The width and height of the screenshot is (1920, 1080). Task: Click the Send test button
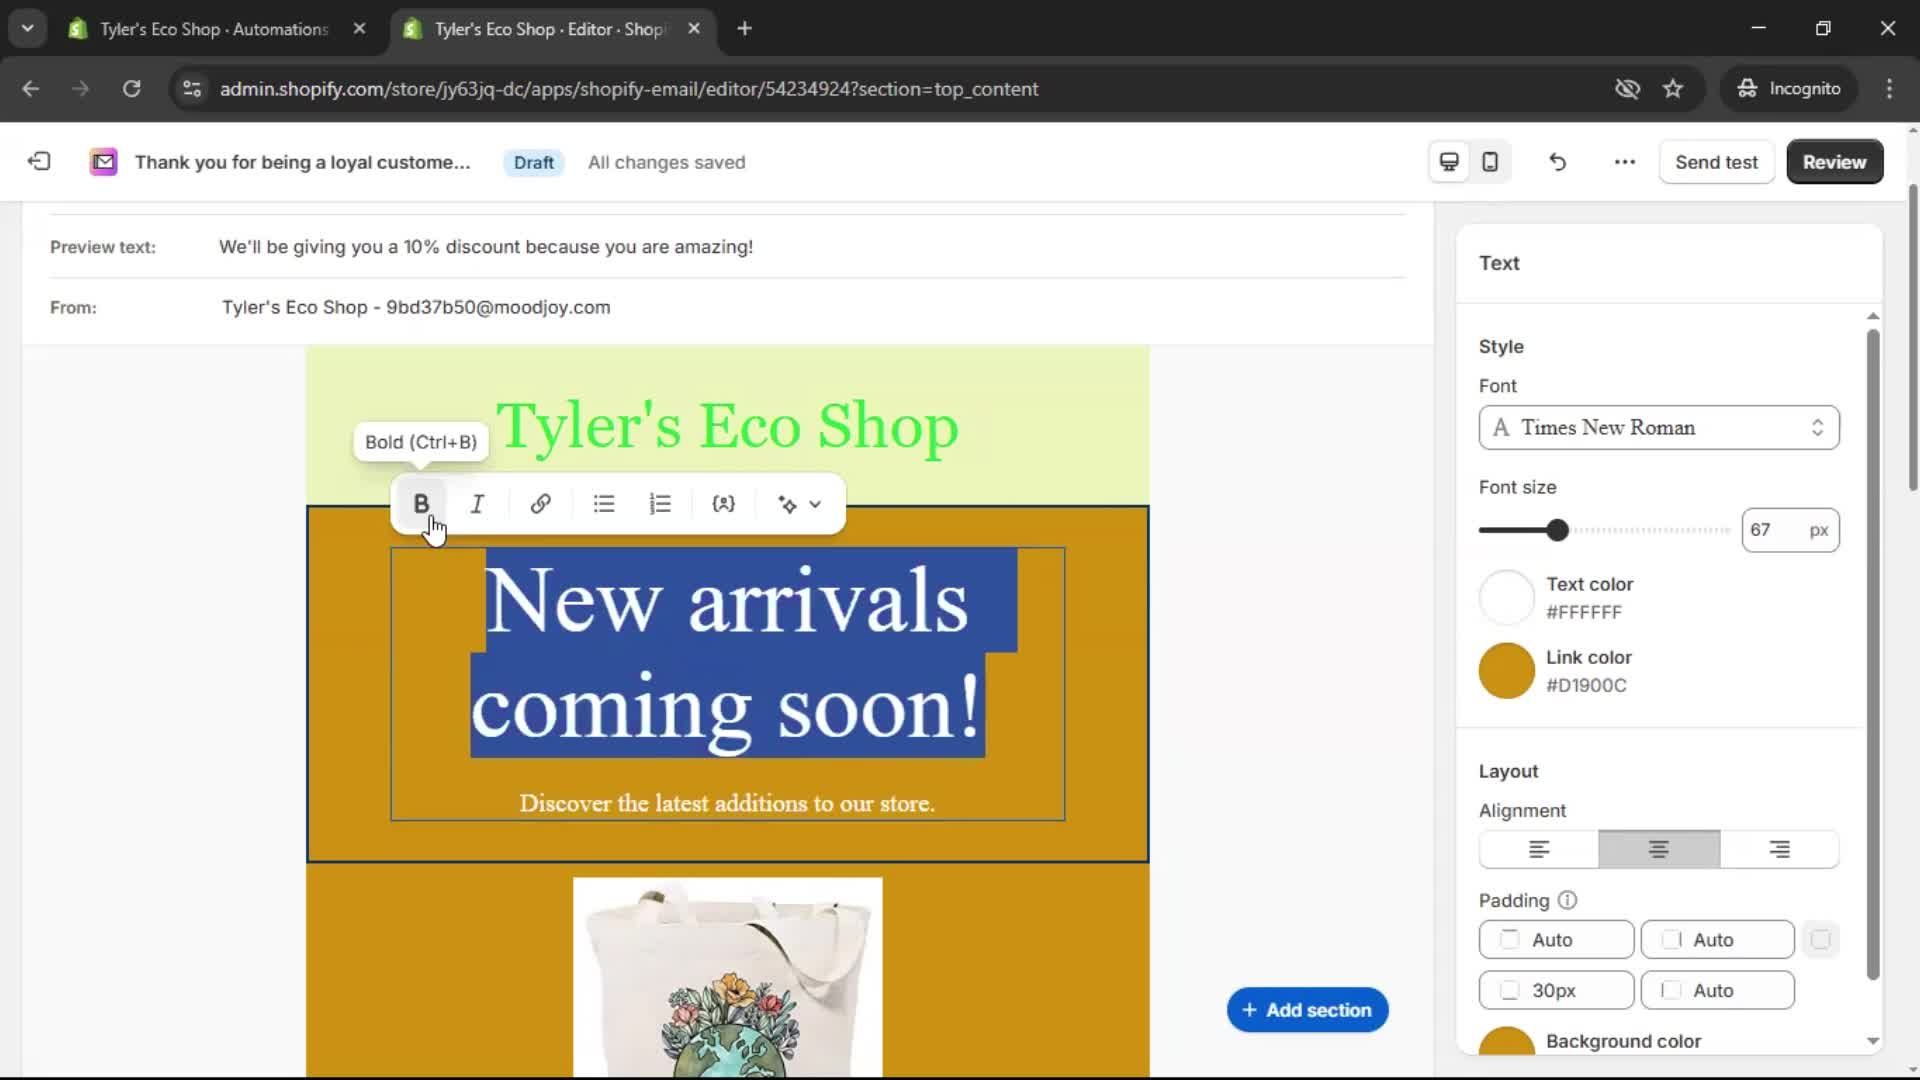click(1716, 161)
